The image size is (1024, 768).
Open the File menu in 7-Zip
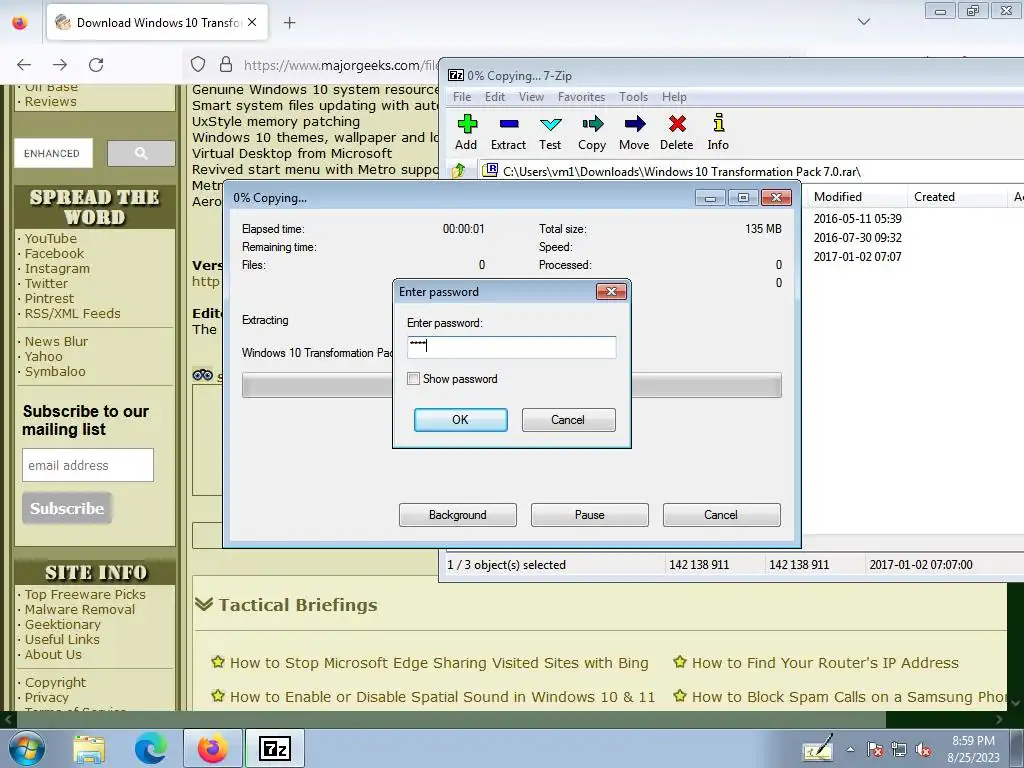coord(462,97)
